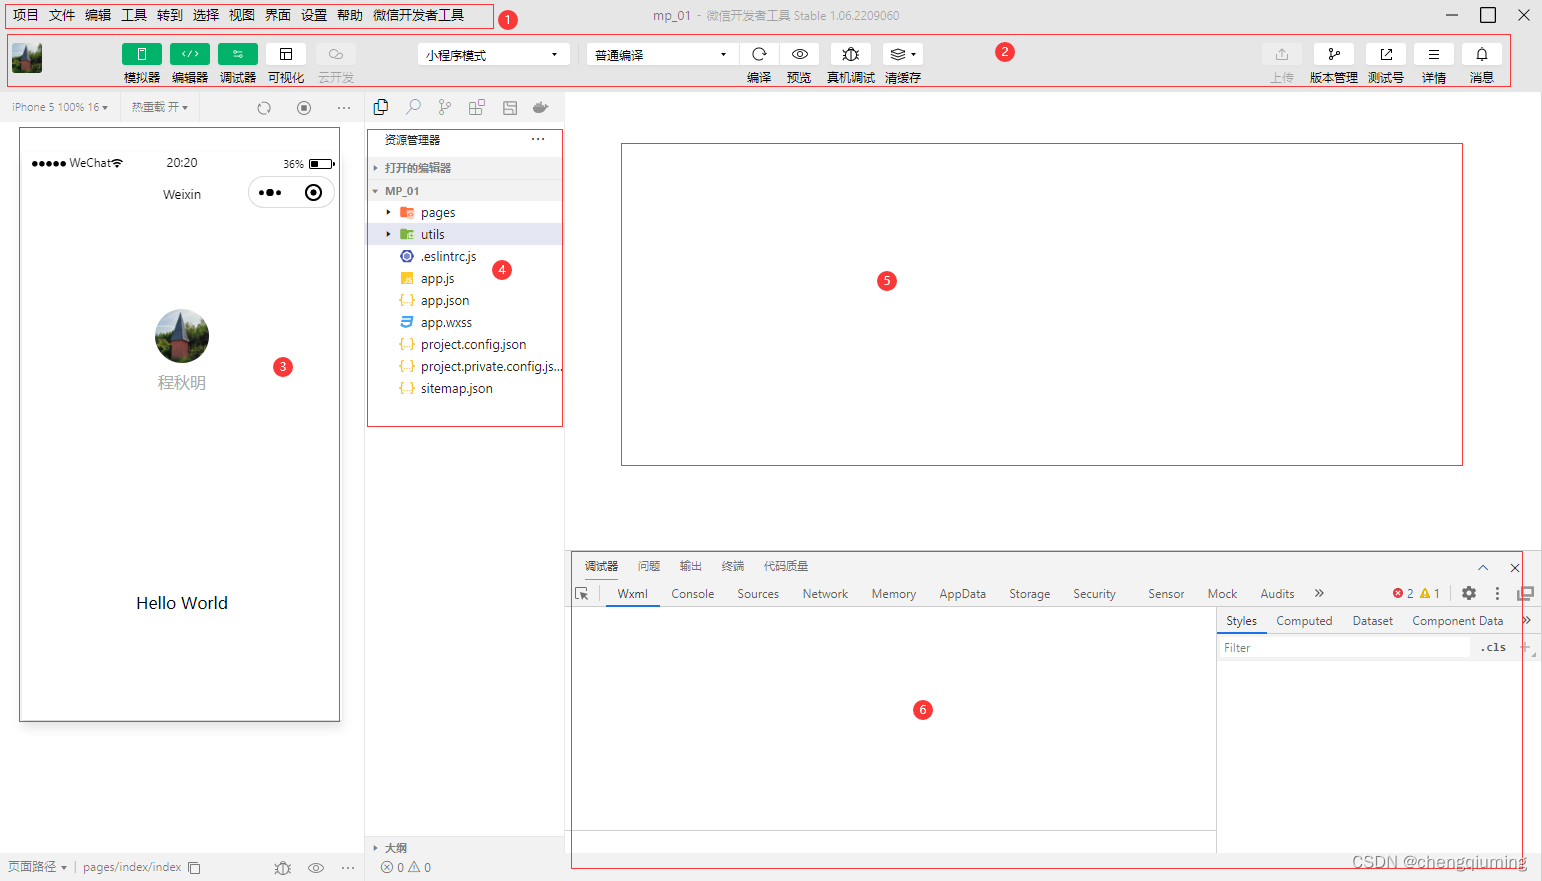Show more devtools tabs chevron
This screenshot has width=1542, height=881.
tap(1319, 593)
